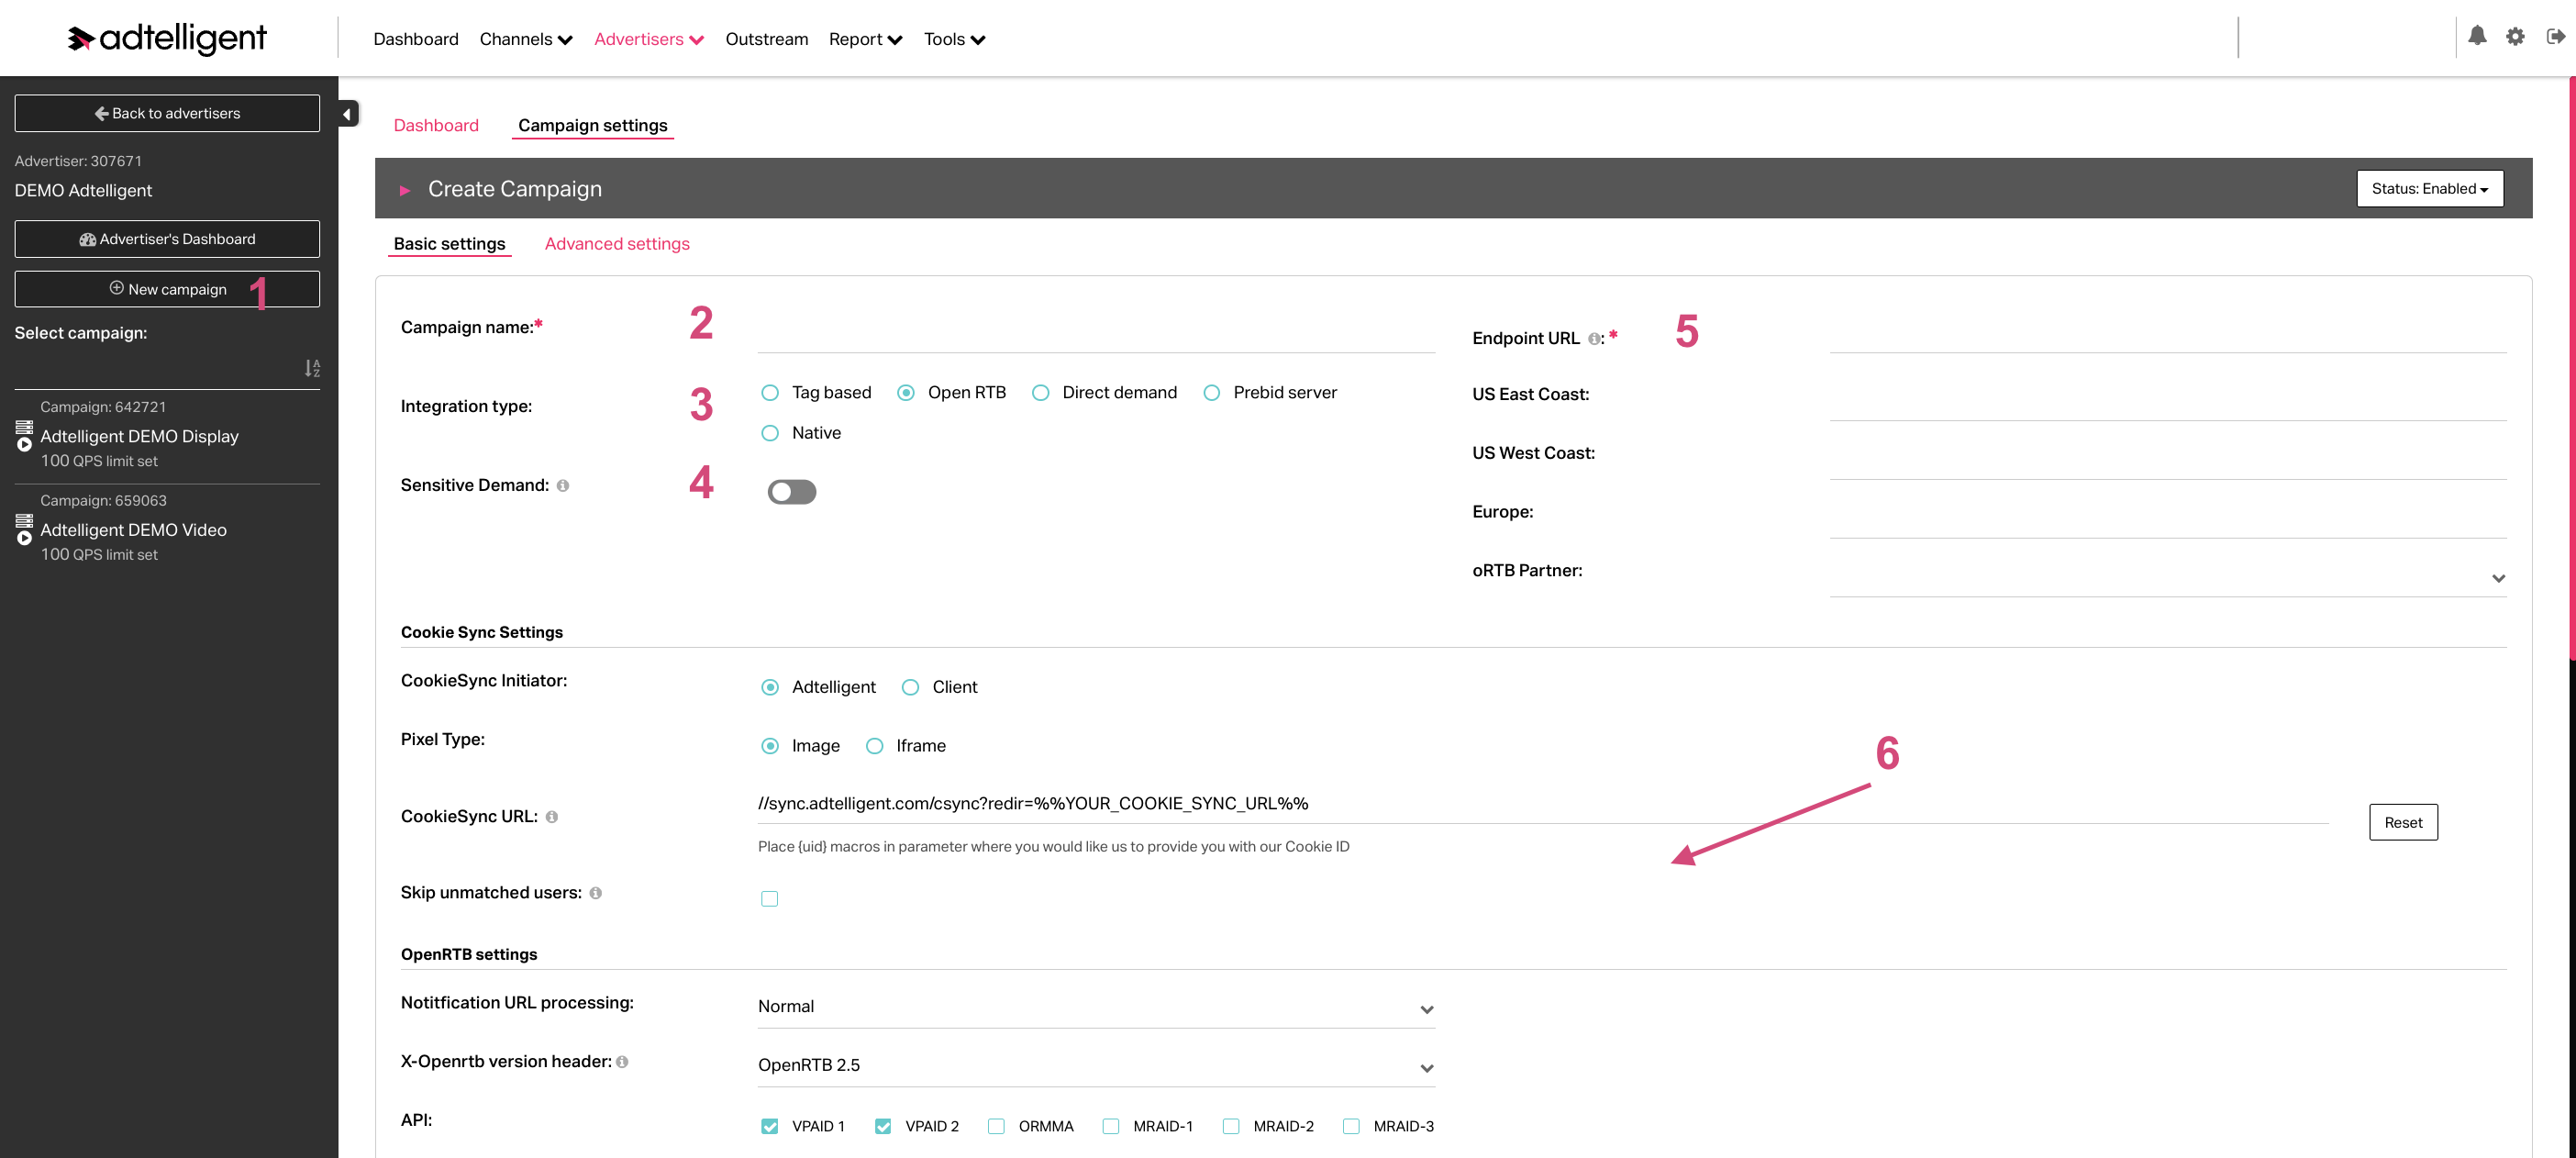
Task: Click the Endpoint URL input field
Action: (2168, 333)
